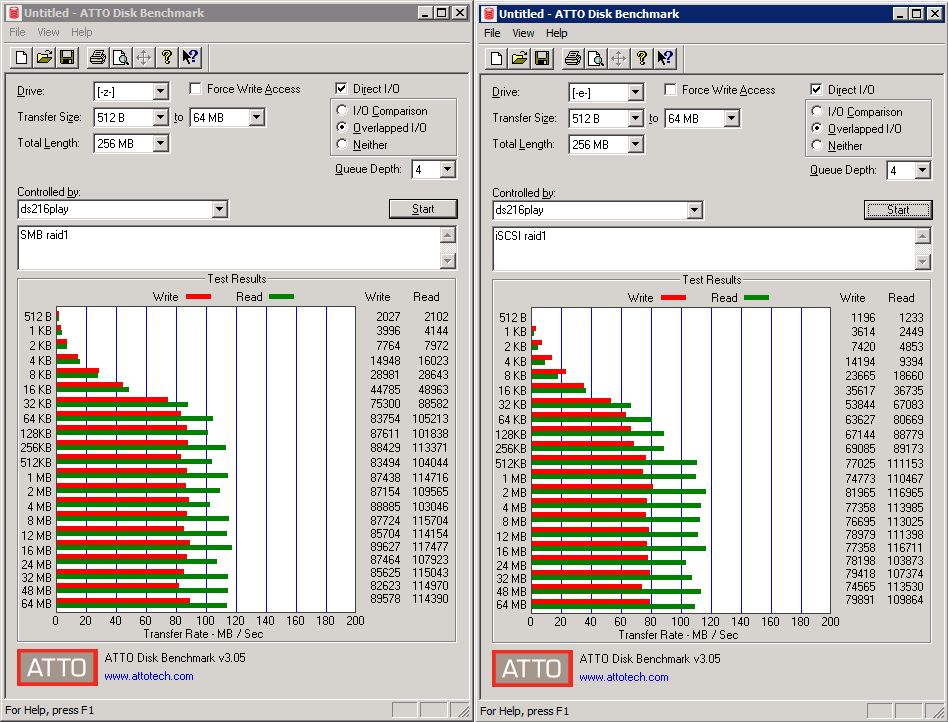Click the green Read legend swatch, left window
The width and height of the screenshot is (948, 722).
tap(281, 297)
